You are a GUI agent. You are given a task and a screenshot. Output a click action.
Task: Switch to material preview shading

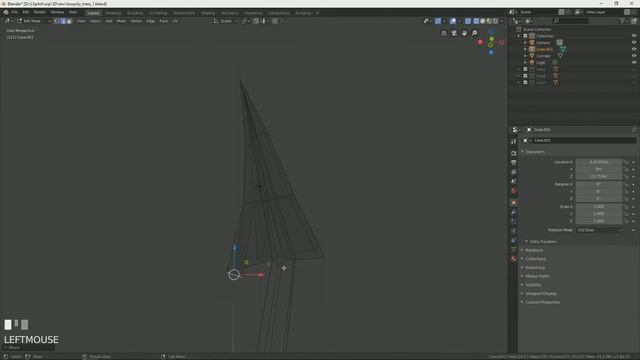point(489,21)
